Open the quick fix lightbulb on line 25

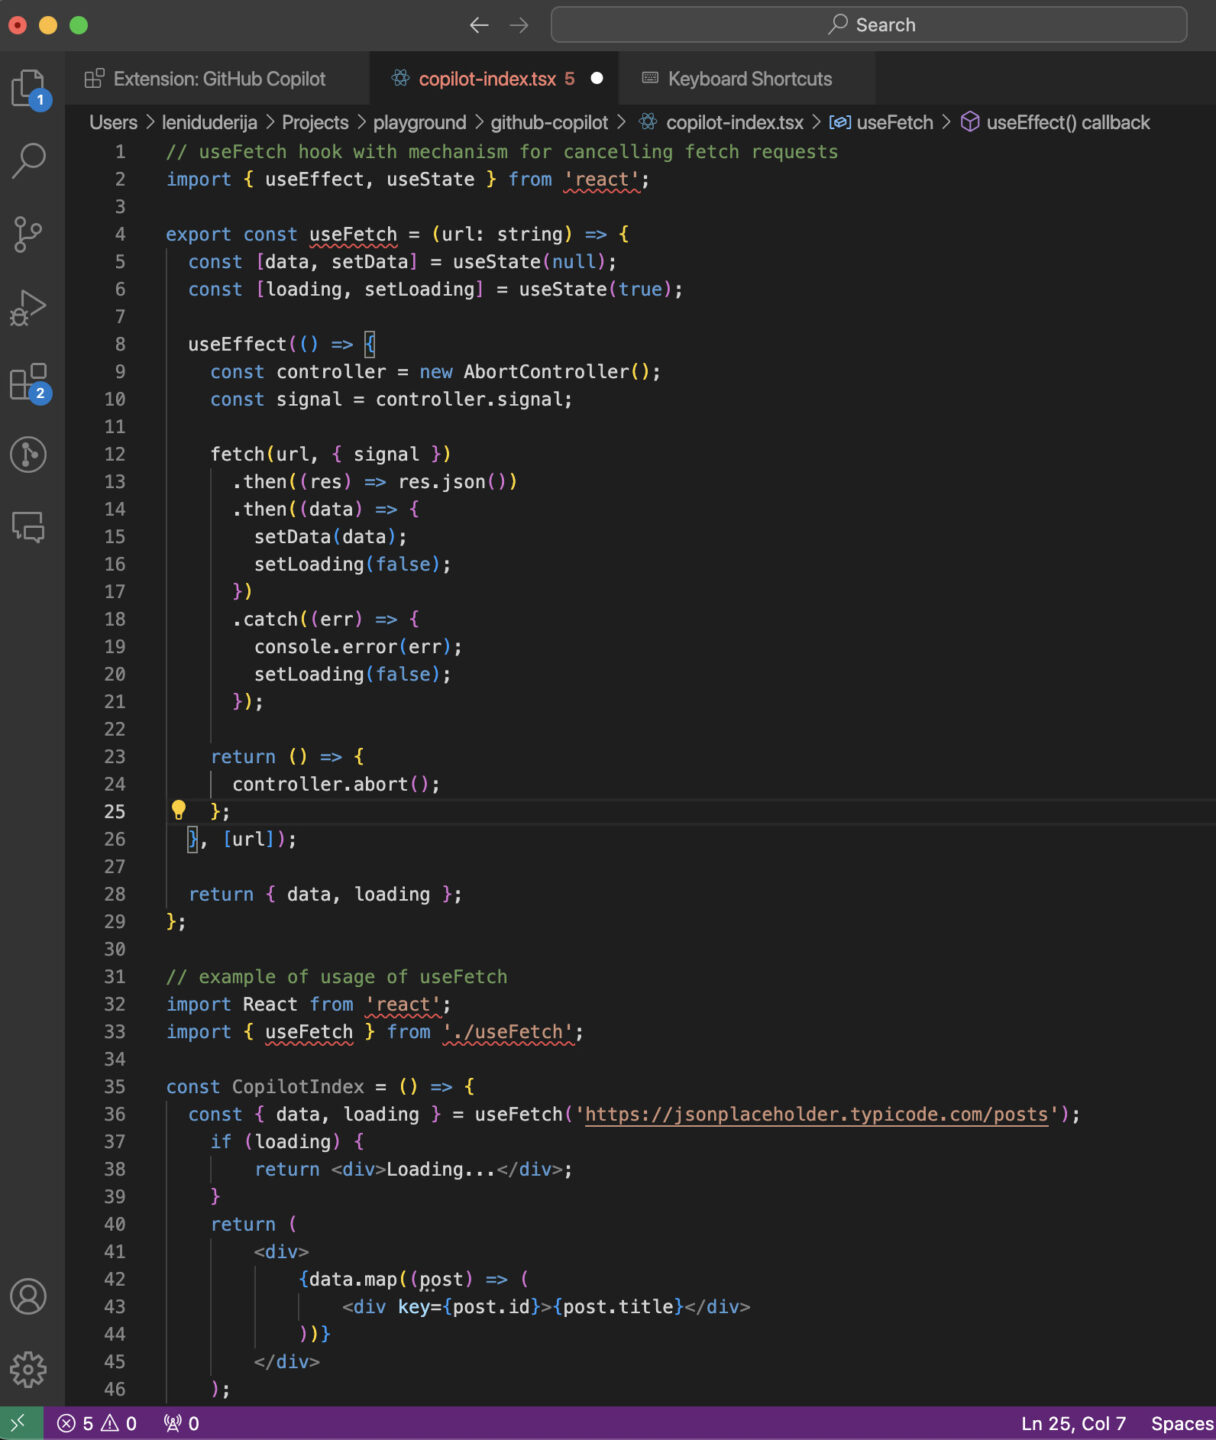(179, 810)
